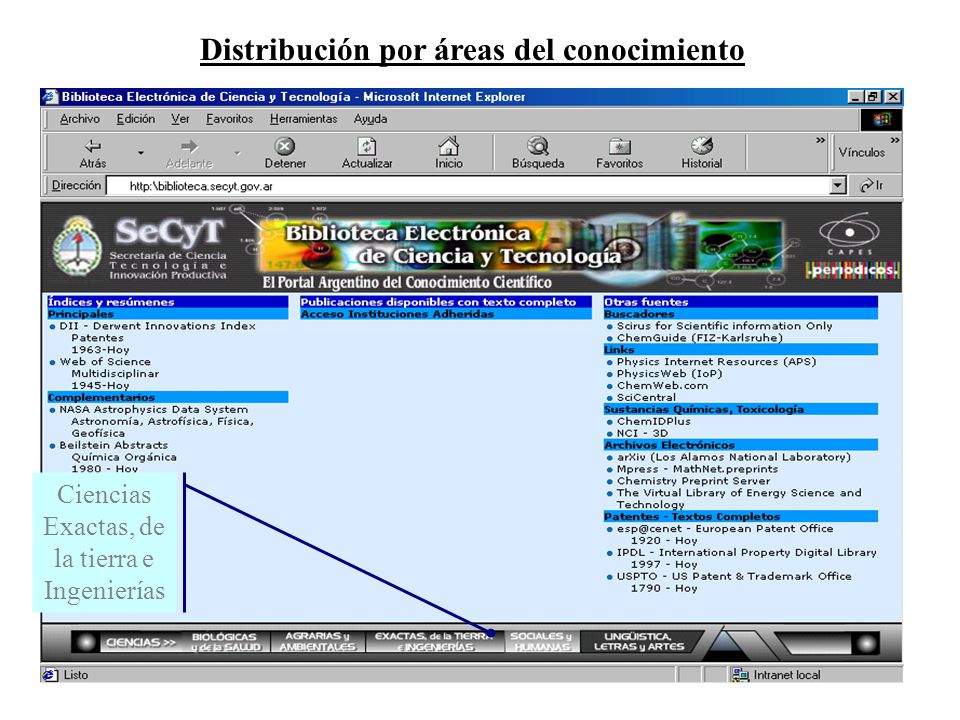Screen dimensions: 960x720
Task: Refresh the page with Actualizar
Action: (367, 152)
